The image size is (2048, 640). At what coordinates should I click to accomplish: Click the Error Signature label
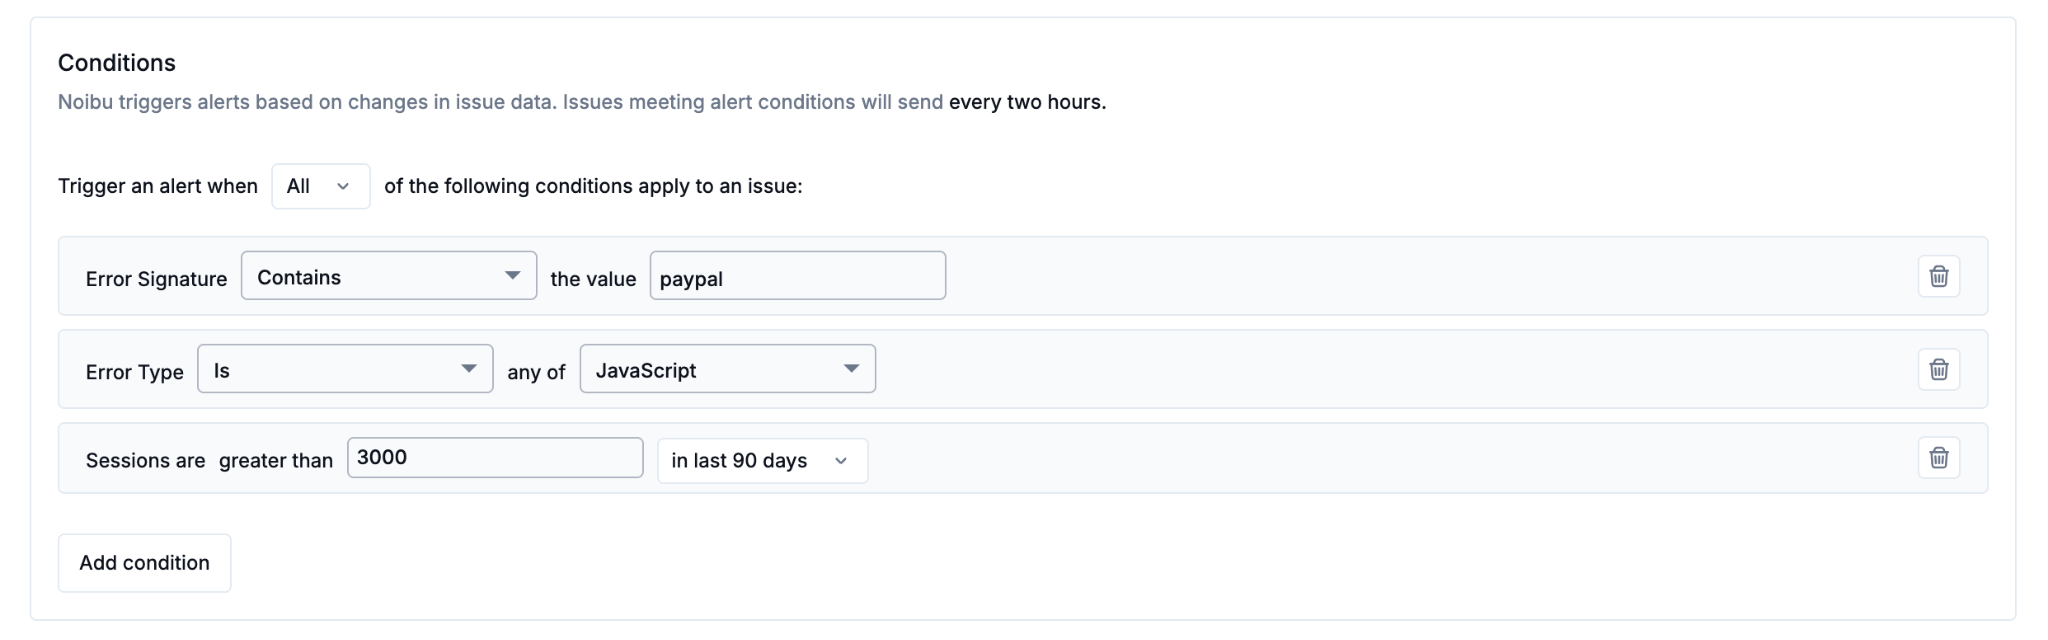click(x=156, y=279)
